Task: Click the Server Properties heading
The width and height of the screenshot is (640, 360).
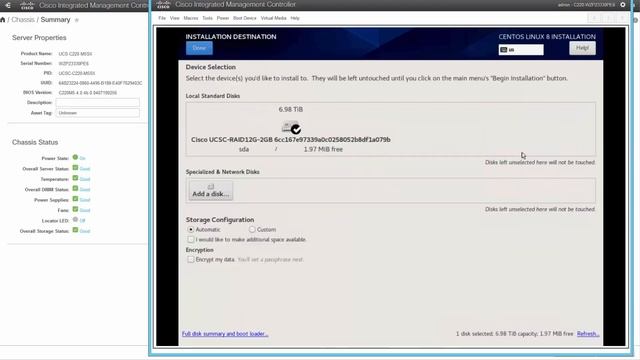Action: tap(39, 38)
